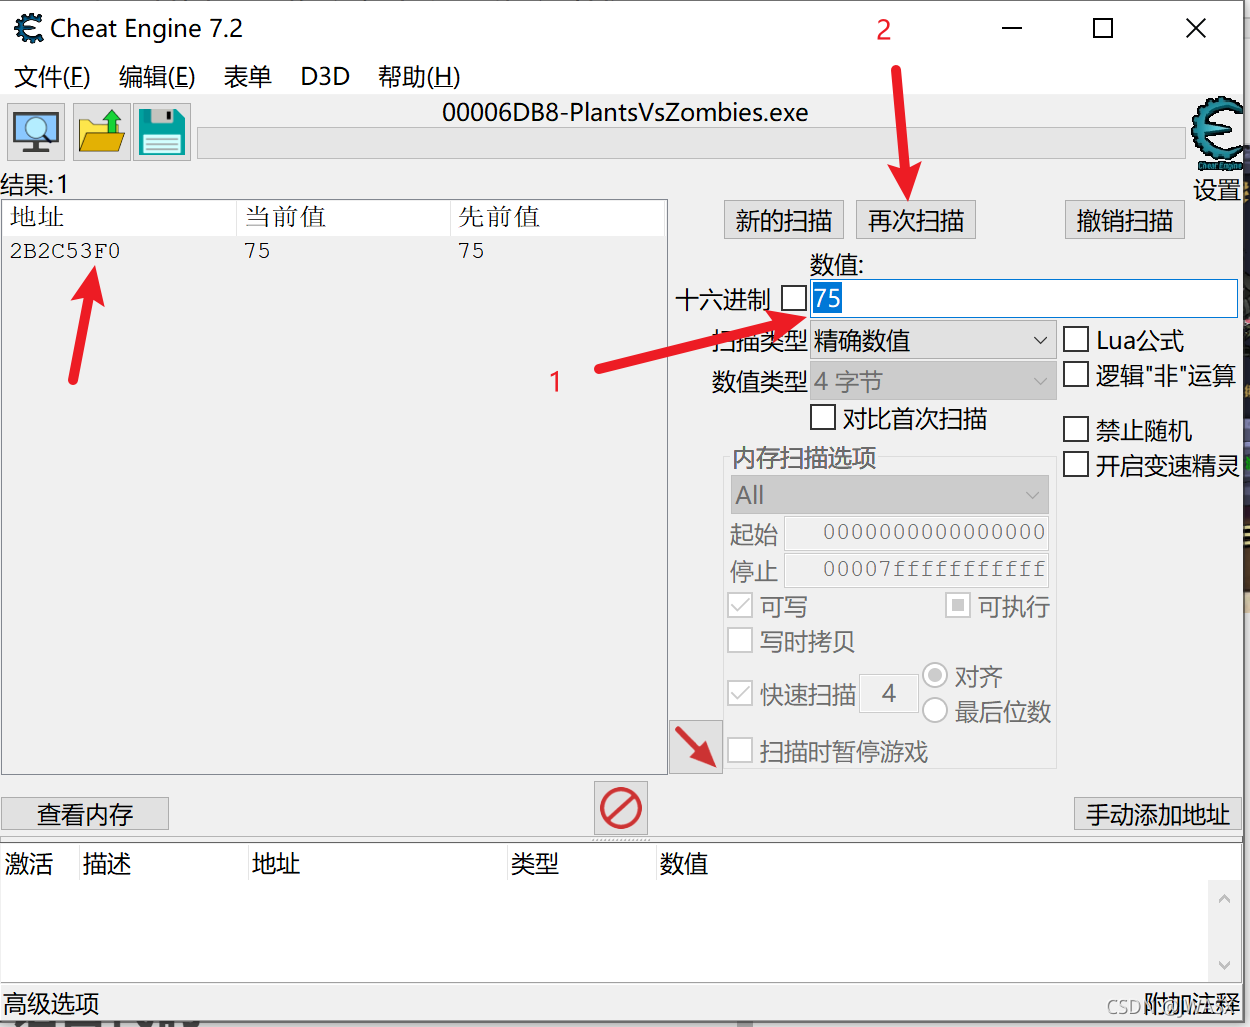Toggle the 快速扫描 fast scan checkbox
The height and width of the screenshot is (1027, 1250).
pos(740,693)
